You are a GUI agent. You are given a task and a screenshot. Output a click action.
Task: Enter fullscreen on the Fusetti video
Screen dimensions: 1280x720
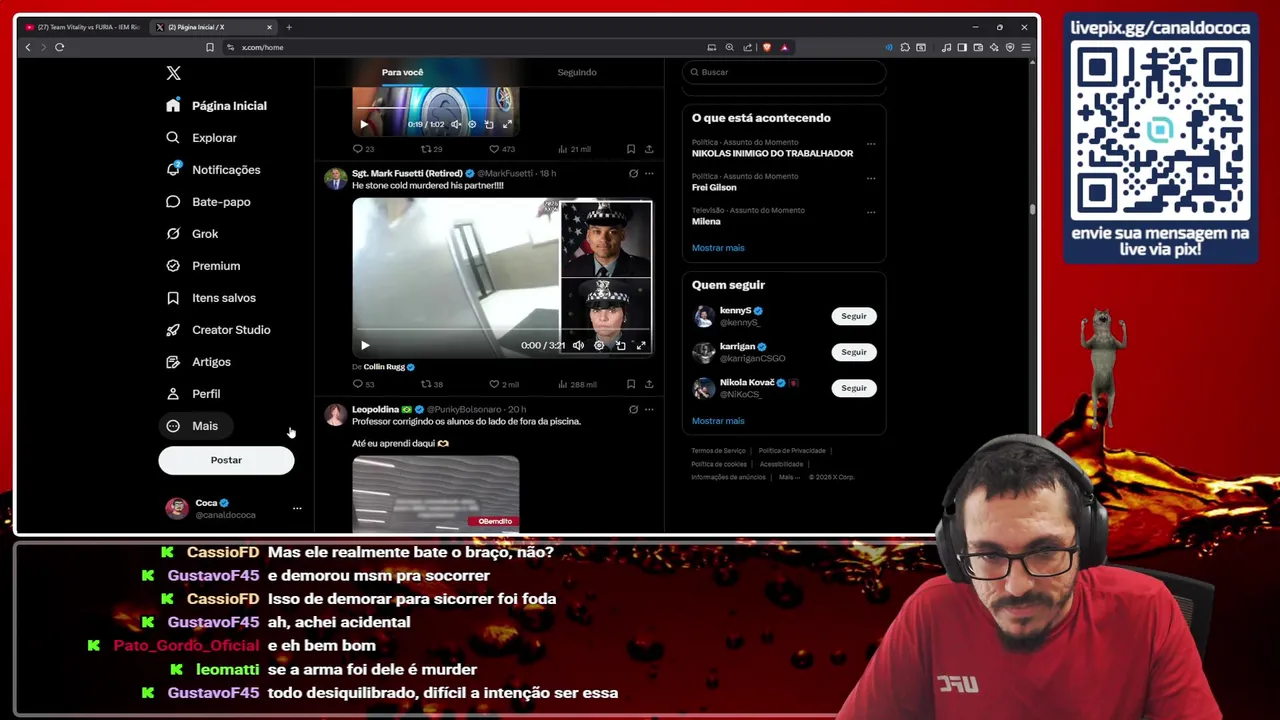(641, 345)
